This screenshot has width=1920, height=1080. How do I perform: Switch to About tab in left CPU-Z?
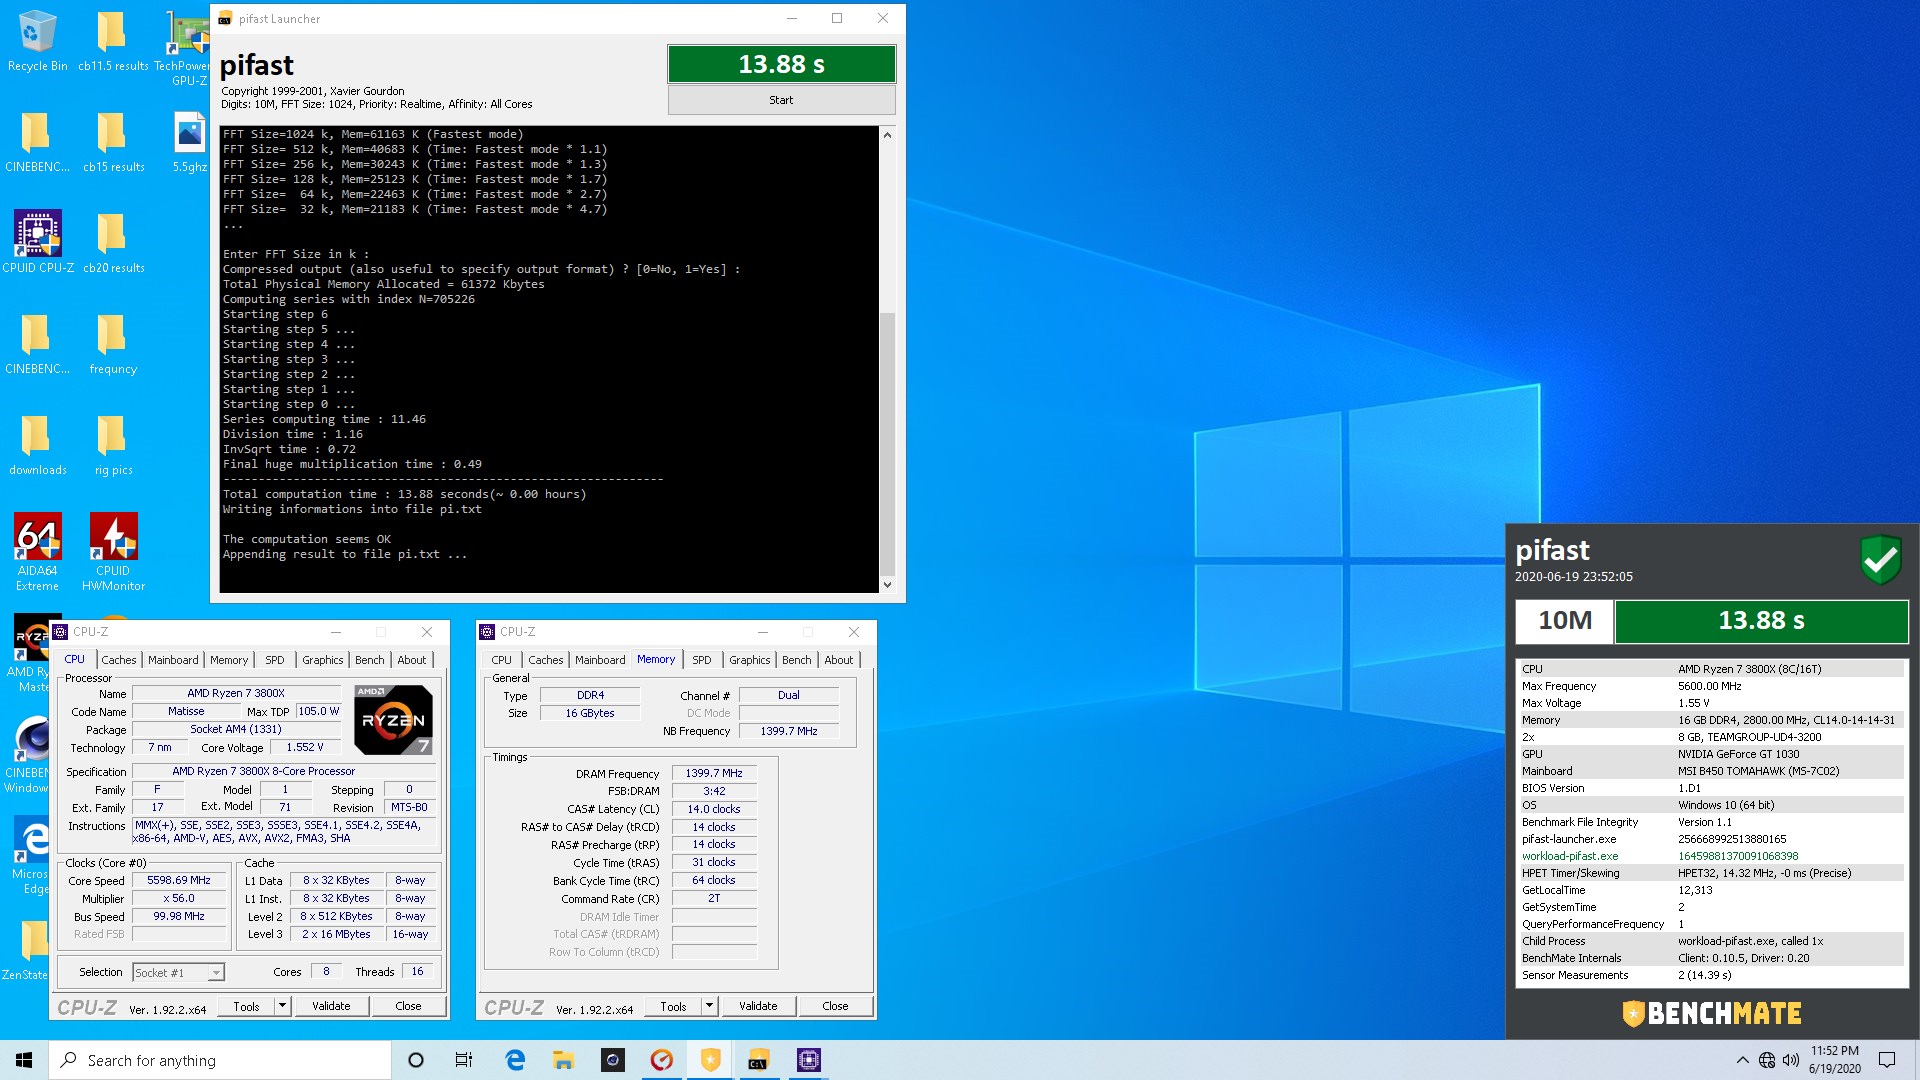[x=412, y=660]
